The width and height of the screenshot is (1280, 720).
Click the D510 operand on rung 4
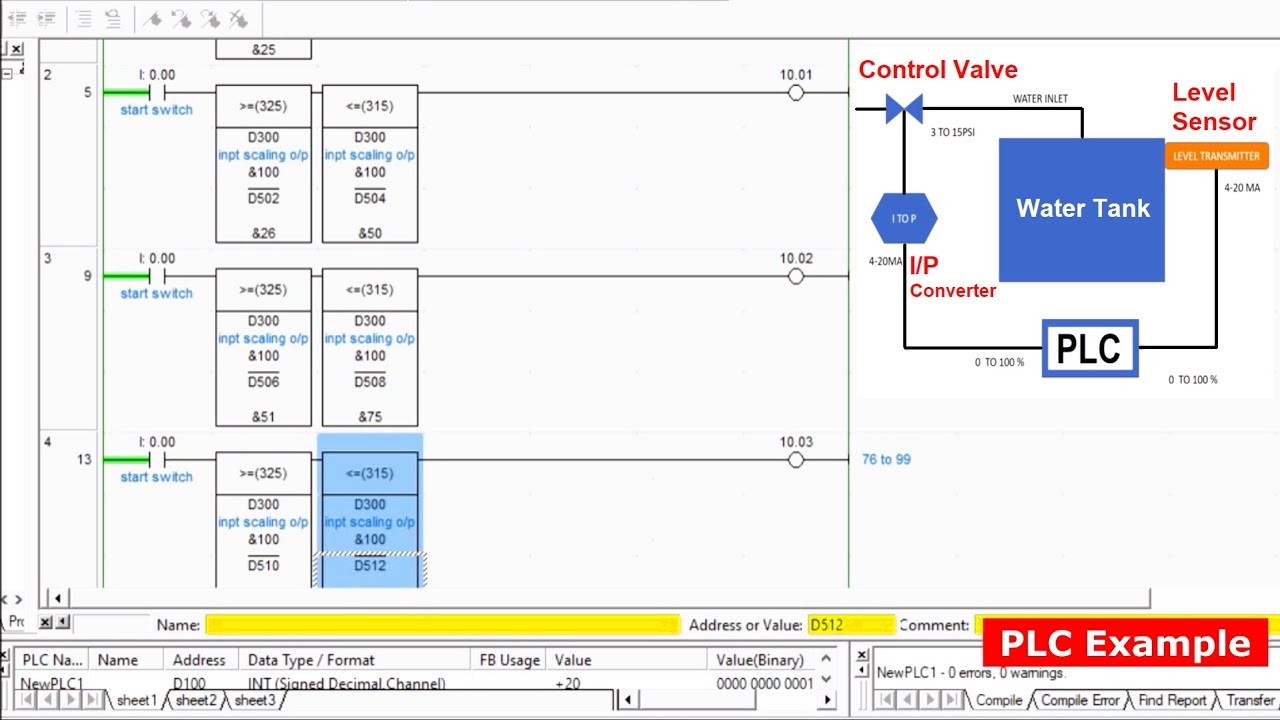pyautogui.click(x=263, y=566)
